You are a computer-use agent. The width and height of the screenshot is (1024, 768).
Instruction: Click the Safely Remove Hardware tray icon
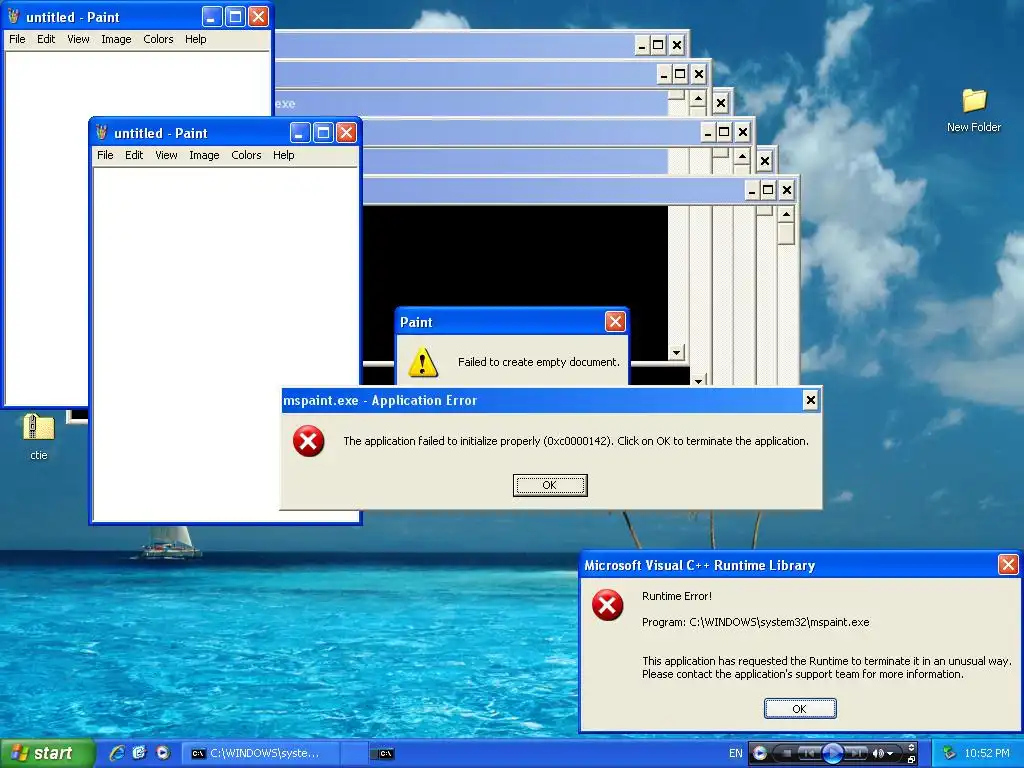tap(950, 753)
